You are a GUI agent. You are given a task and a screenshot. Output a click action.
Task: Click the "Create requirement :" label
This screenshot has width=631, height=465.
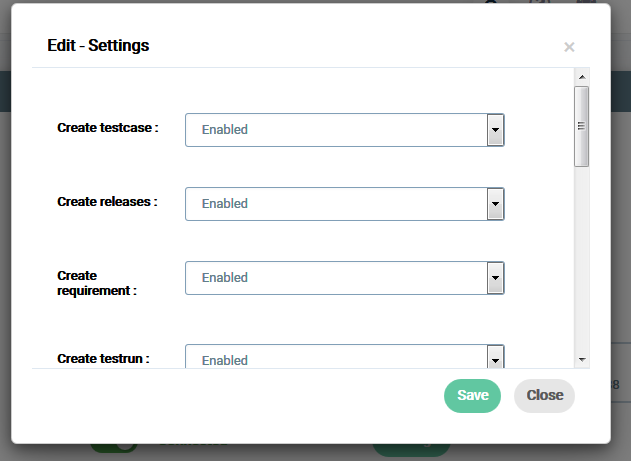(x=97, y=283)
